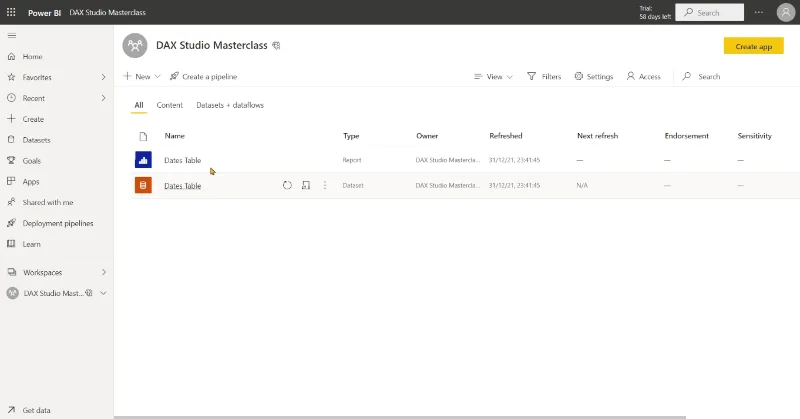Open workspace Settings
The width and height of the screenshot is (800, 419).
point(594,77)
